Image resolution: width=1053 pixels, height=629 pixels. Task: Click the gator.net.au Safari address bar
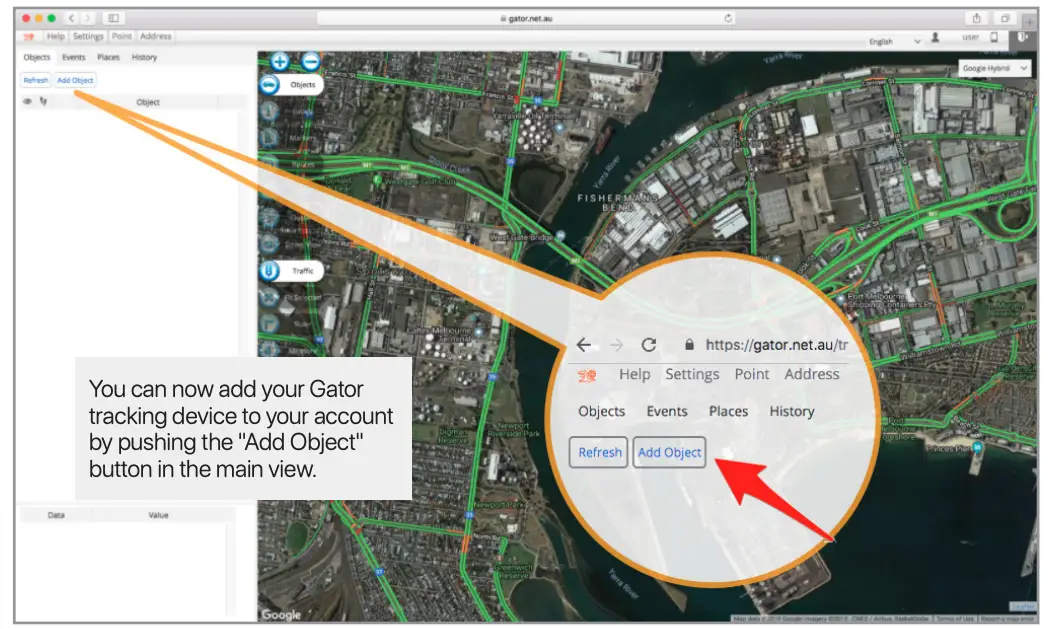[526, 18]
